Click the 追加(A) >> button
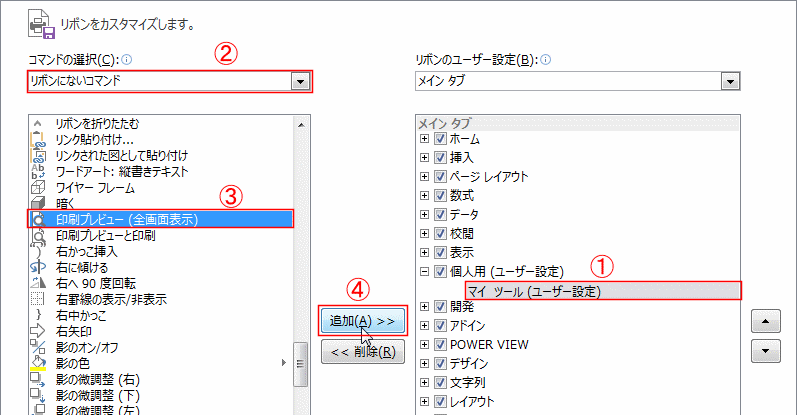The width and height of the screenshot is (797, 415). pyautogui.click(x=363, y=321)
